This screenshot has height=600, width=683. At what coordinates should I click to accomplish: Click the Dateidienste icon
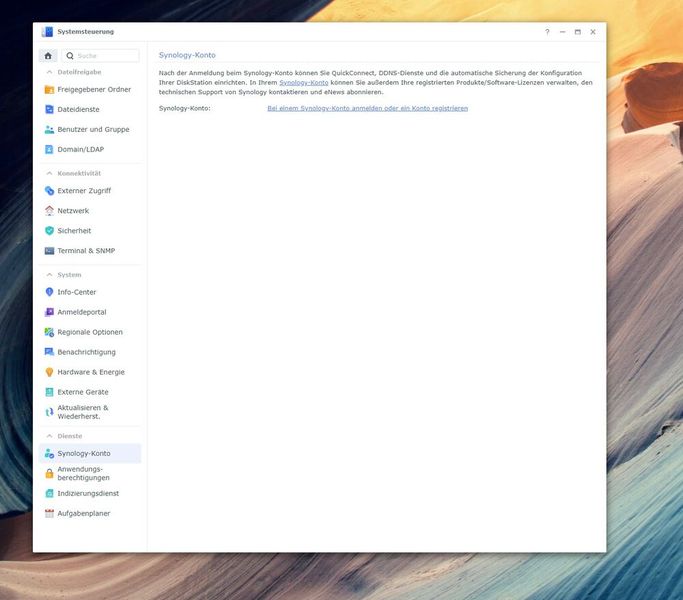tap(49, 109)
